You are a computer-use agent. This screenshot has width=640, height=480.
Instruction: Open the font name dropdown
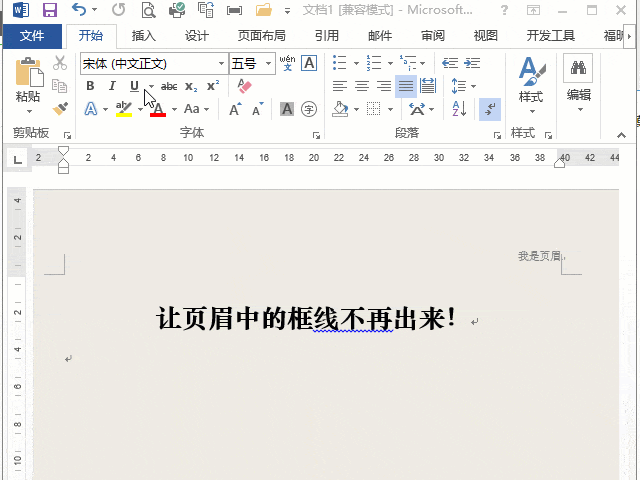click(x=221, y=63)
